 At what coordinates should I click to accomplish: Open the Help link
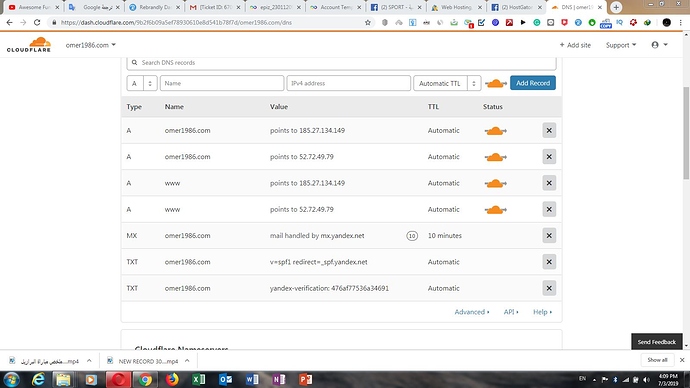[542, 312]
